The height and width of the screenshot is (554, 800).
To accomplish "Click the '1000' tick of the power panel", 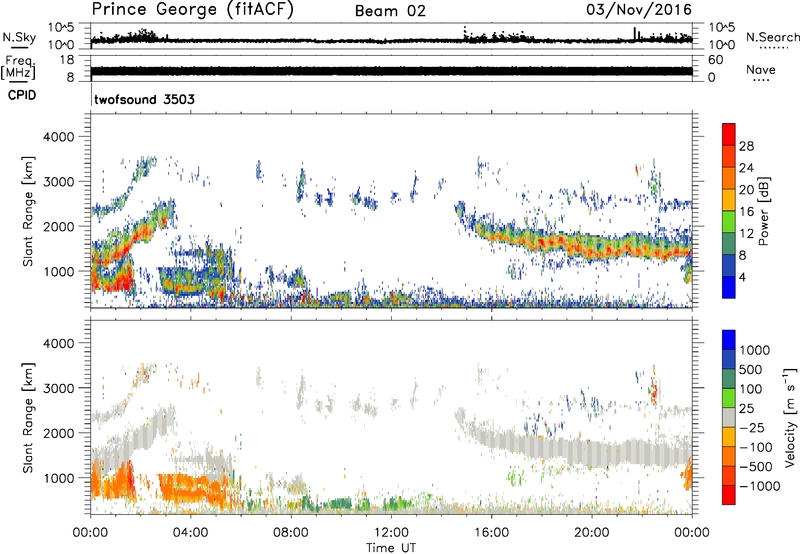I will [x=58, y=271].
